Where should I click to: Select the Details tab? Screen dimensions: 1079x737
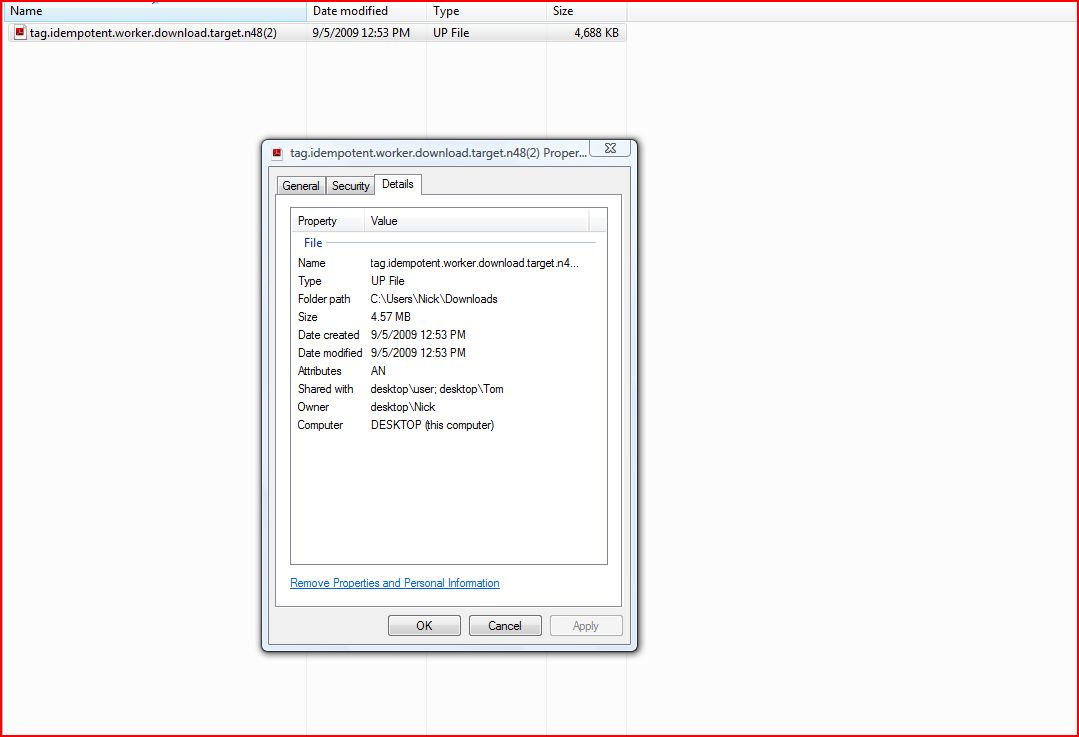coord(398,184)
